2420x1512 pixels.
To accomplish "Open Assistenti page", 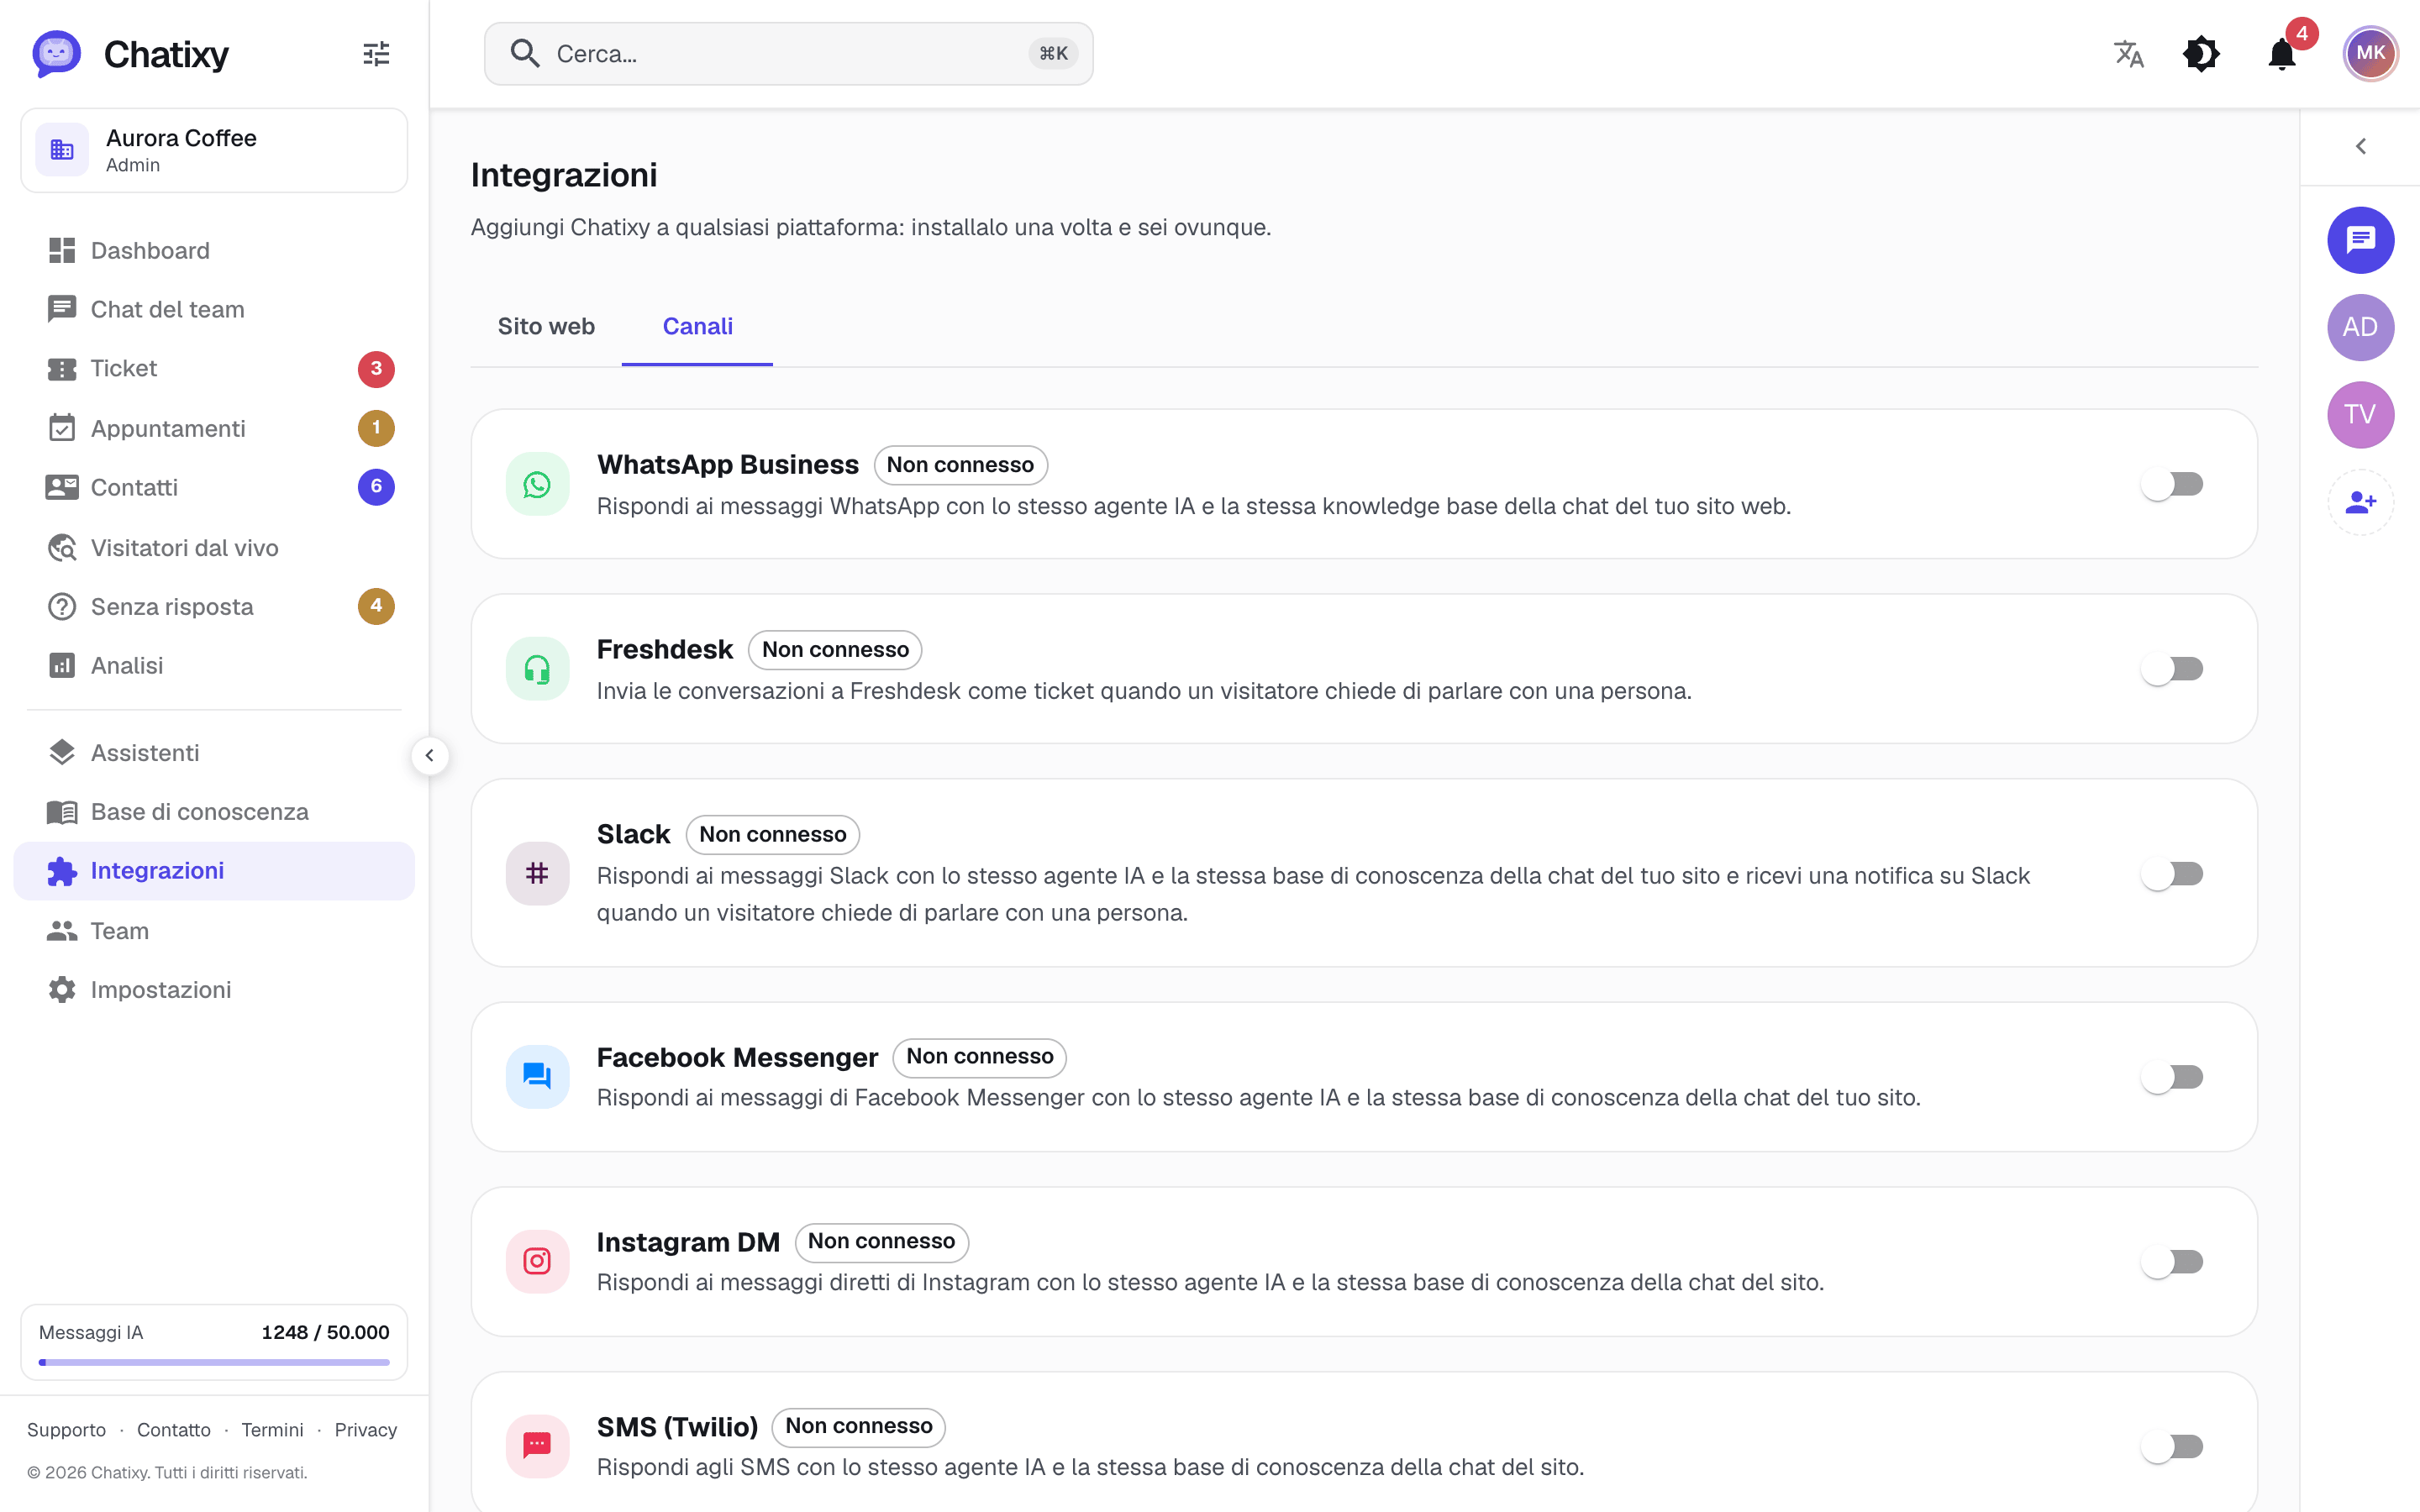I will [x=214, y=752].
